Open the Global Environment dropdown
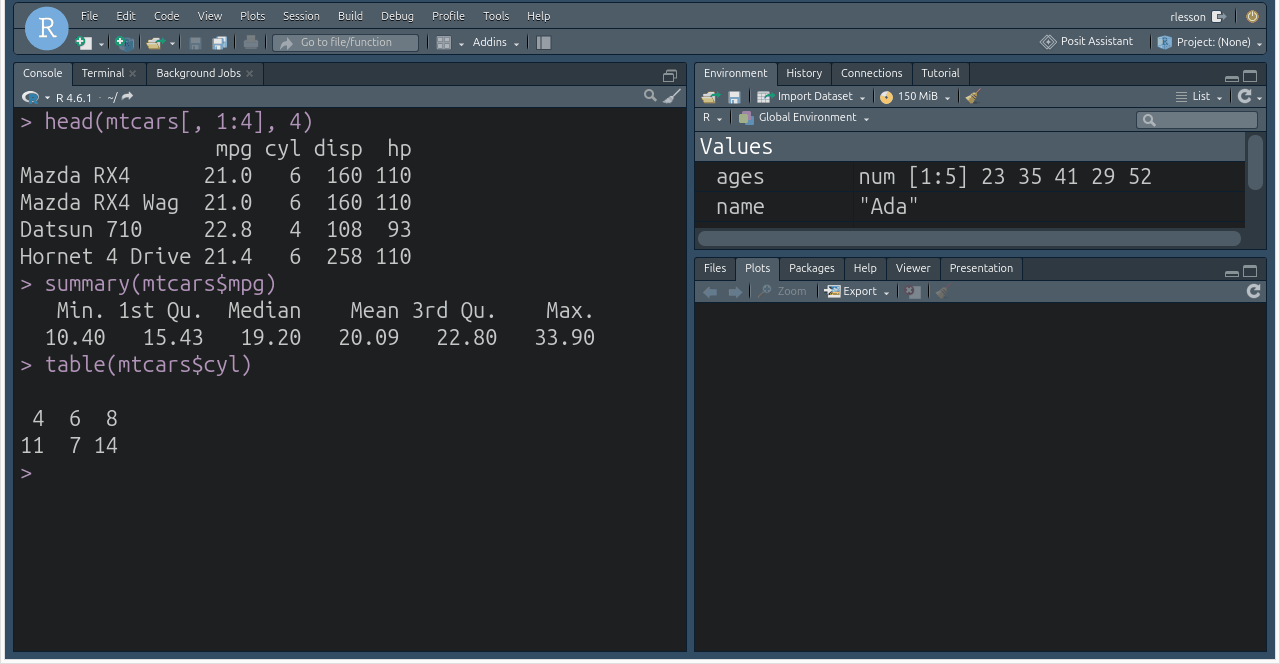1280x664 pixels. tap(804, 118)
